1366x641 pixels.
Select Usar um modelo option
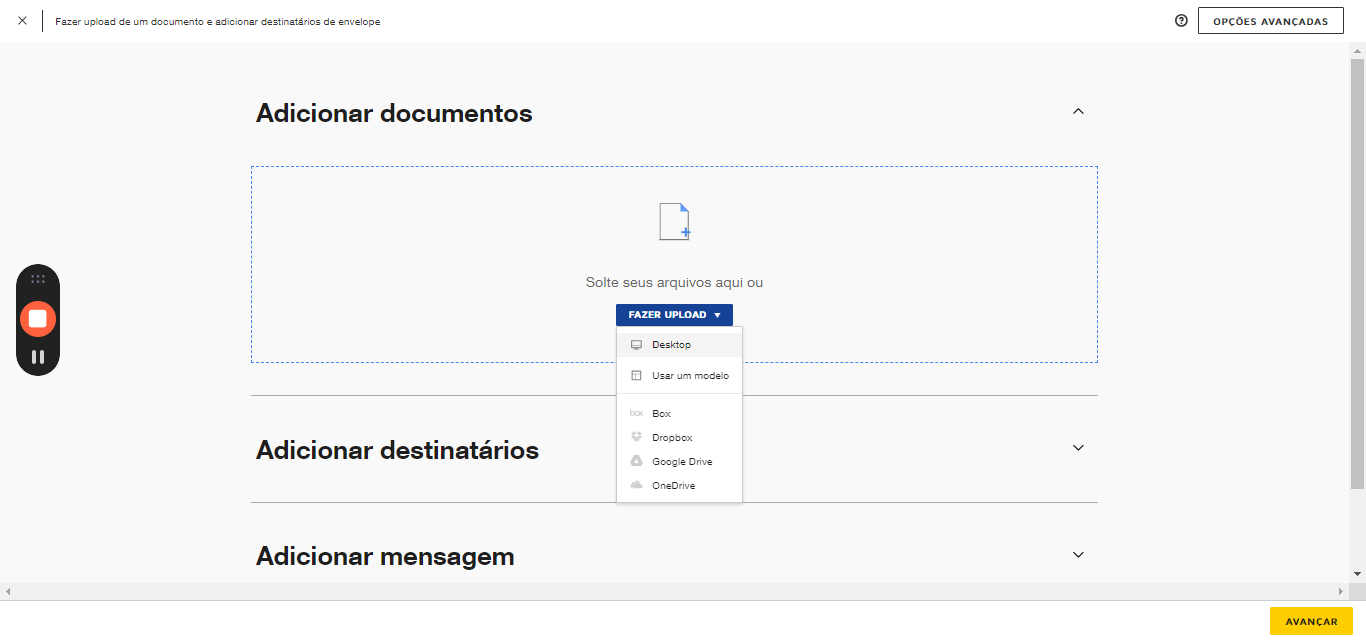680,376
